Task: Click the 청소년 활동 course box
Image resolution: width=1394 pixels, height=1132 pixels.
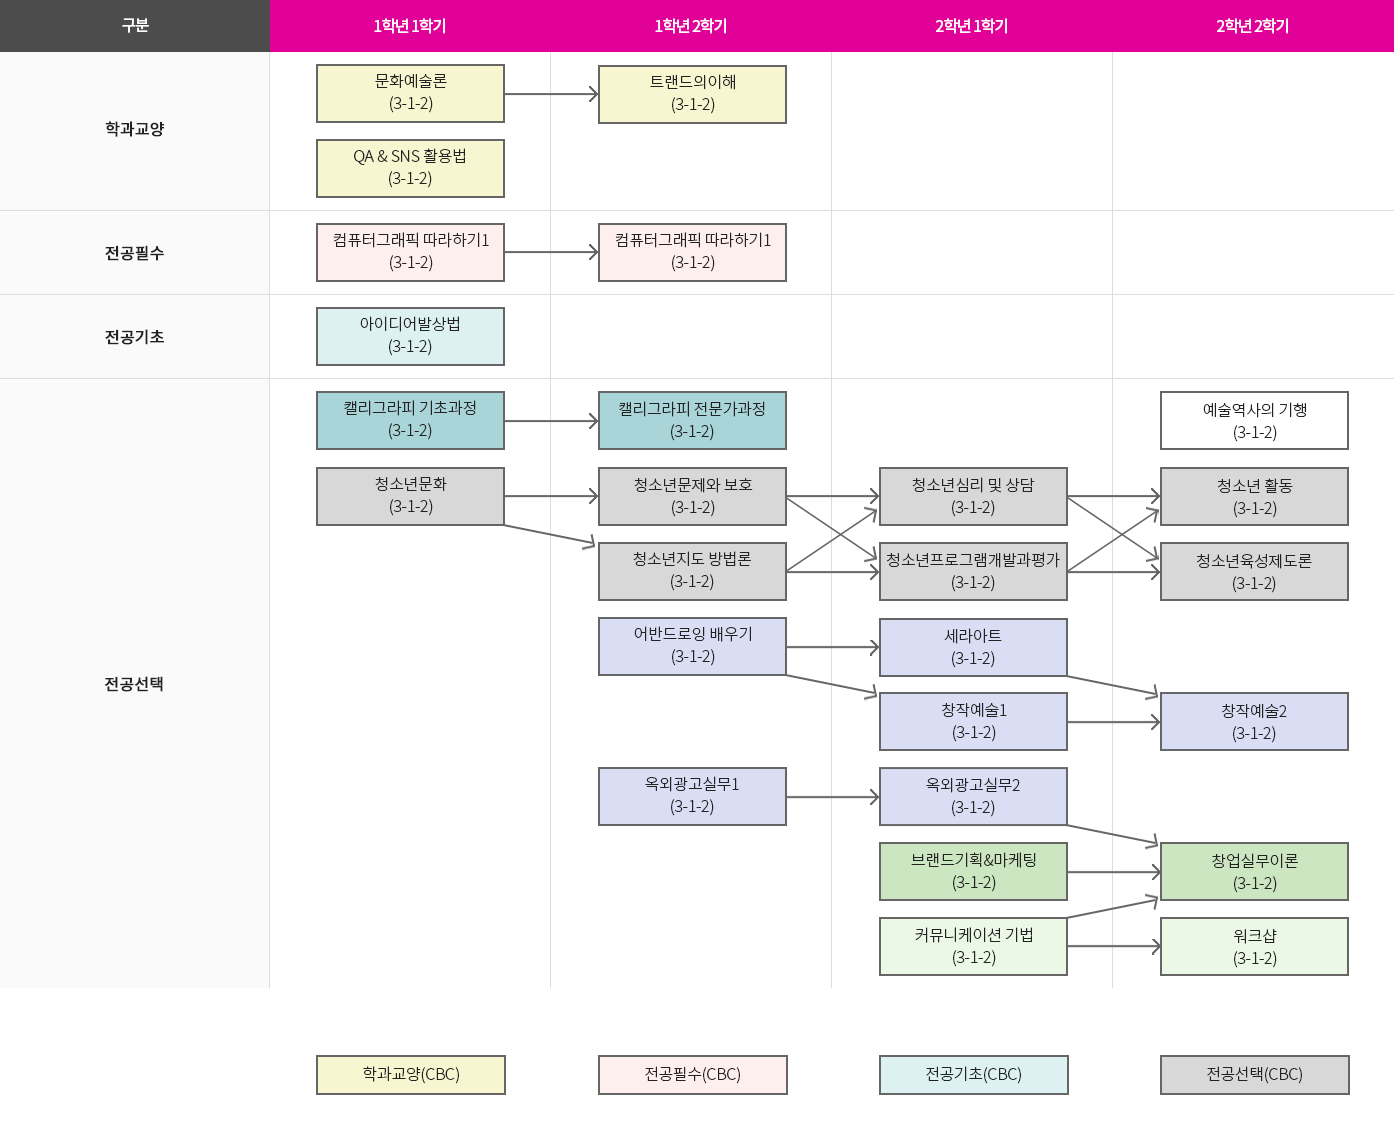Action: pyautogui.click(x=1254, y=496)
